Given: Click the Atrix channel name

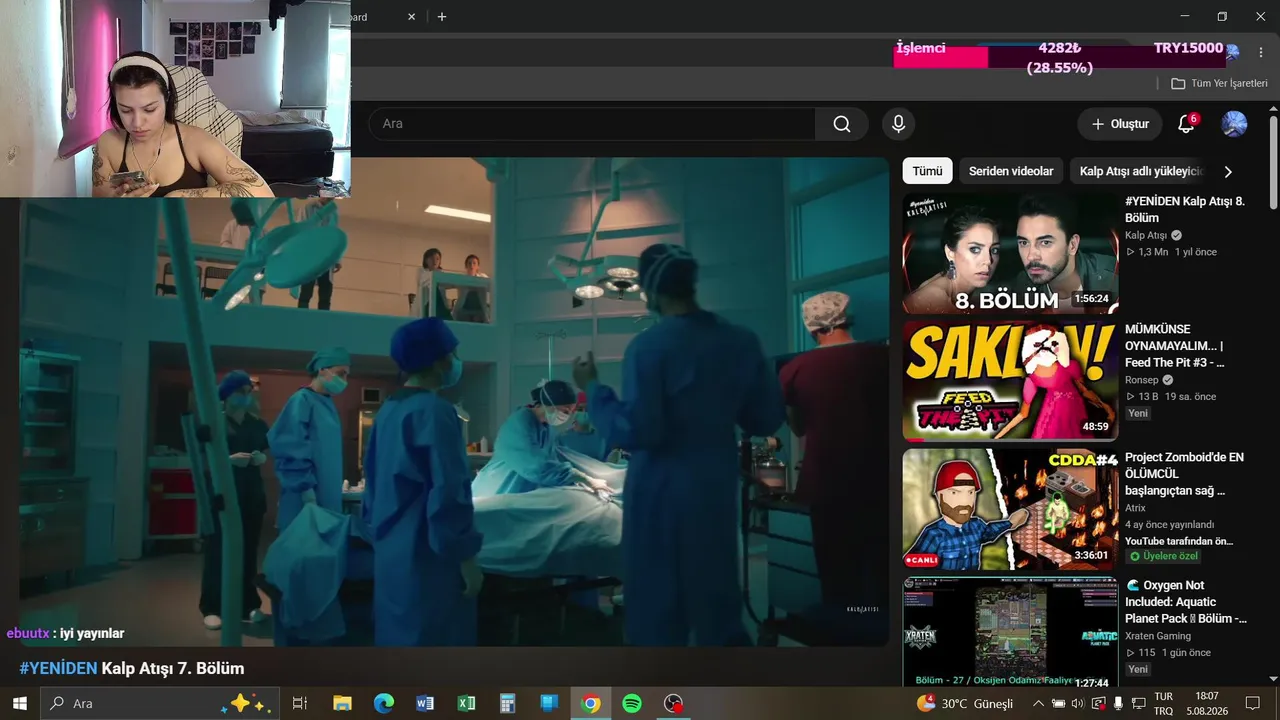Looking at the screenshot, I should [1135, 508].
